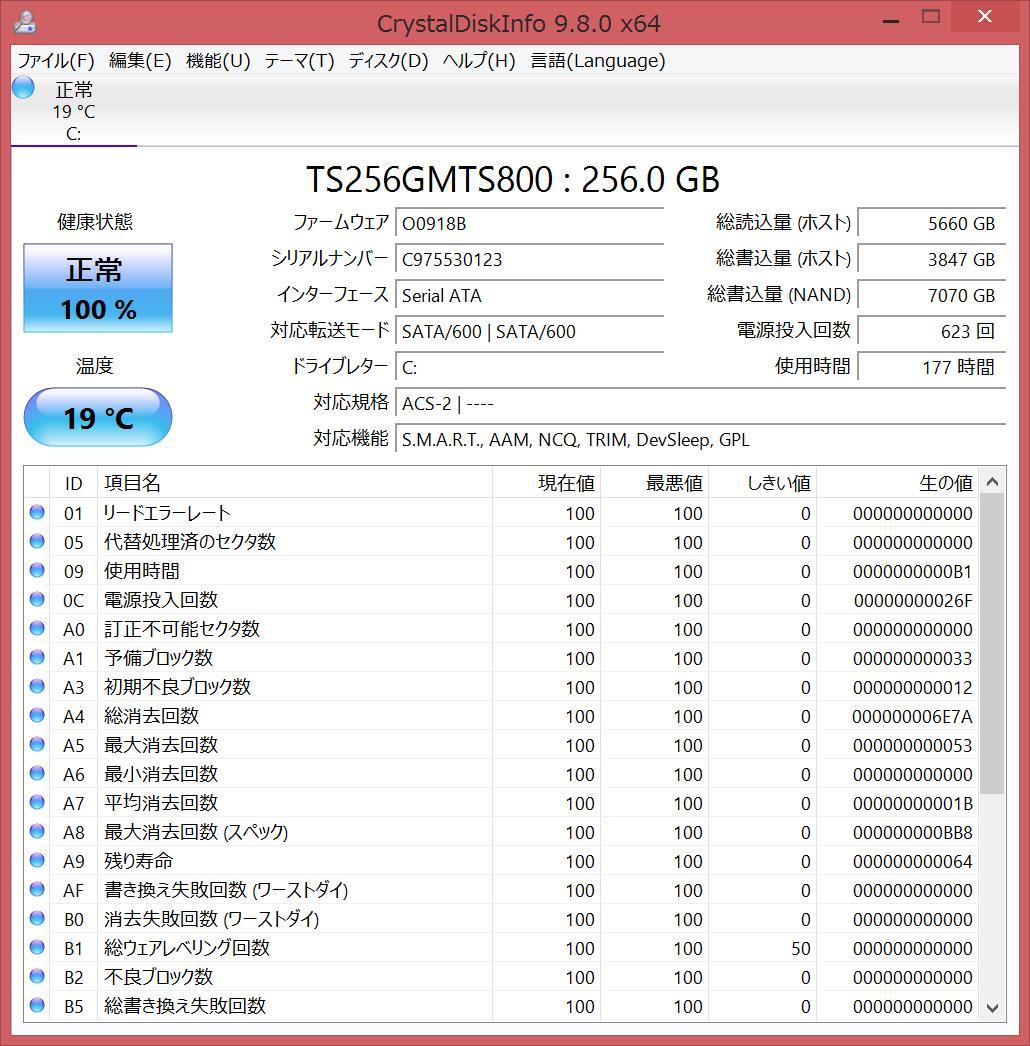Open the 編集(E) menu
Viewport: 1030px width, 1046px height.
coord(140,61)
